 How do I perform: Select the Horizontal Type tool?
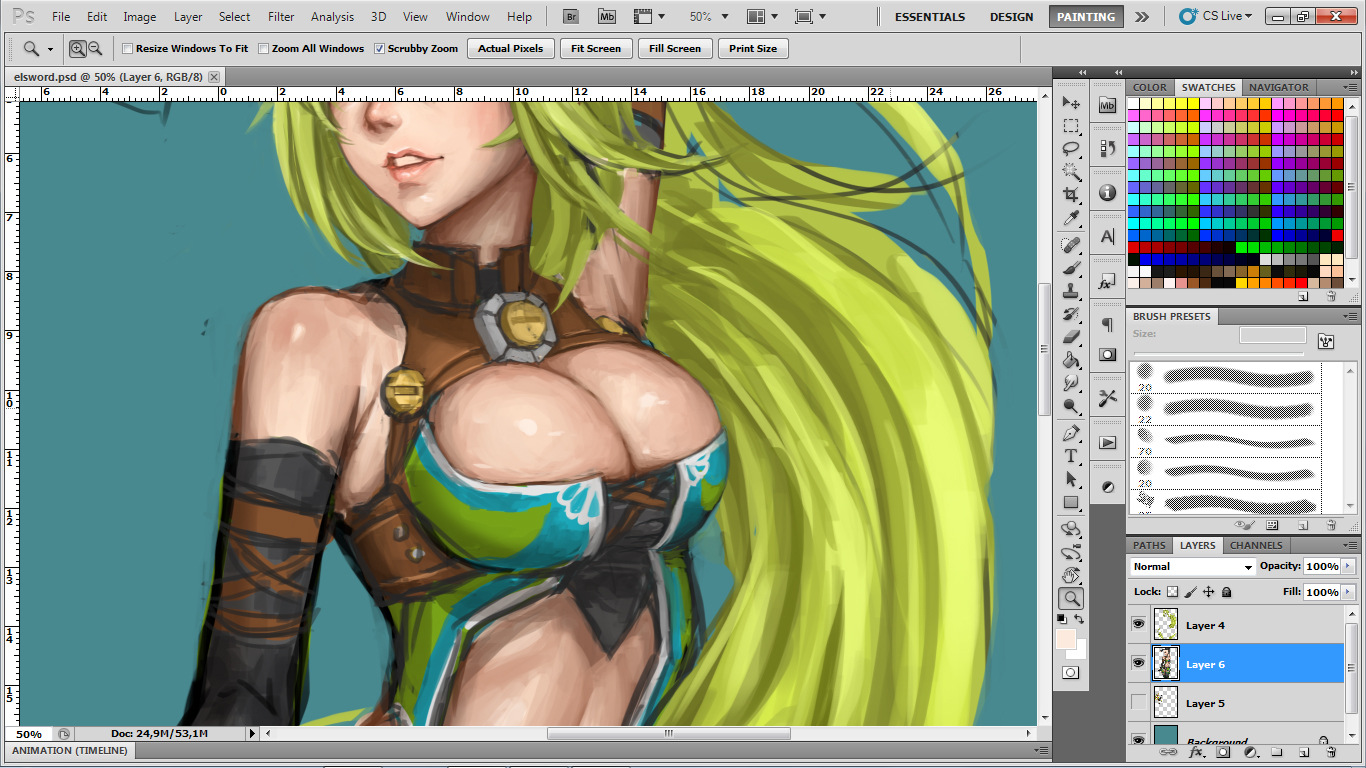(1071, 456)
